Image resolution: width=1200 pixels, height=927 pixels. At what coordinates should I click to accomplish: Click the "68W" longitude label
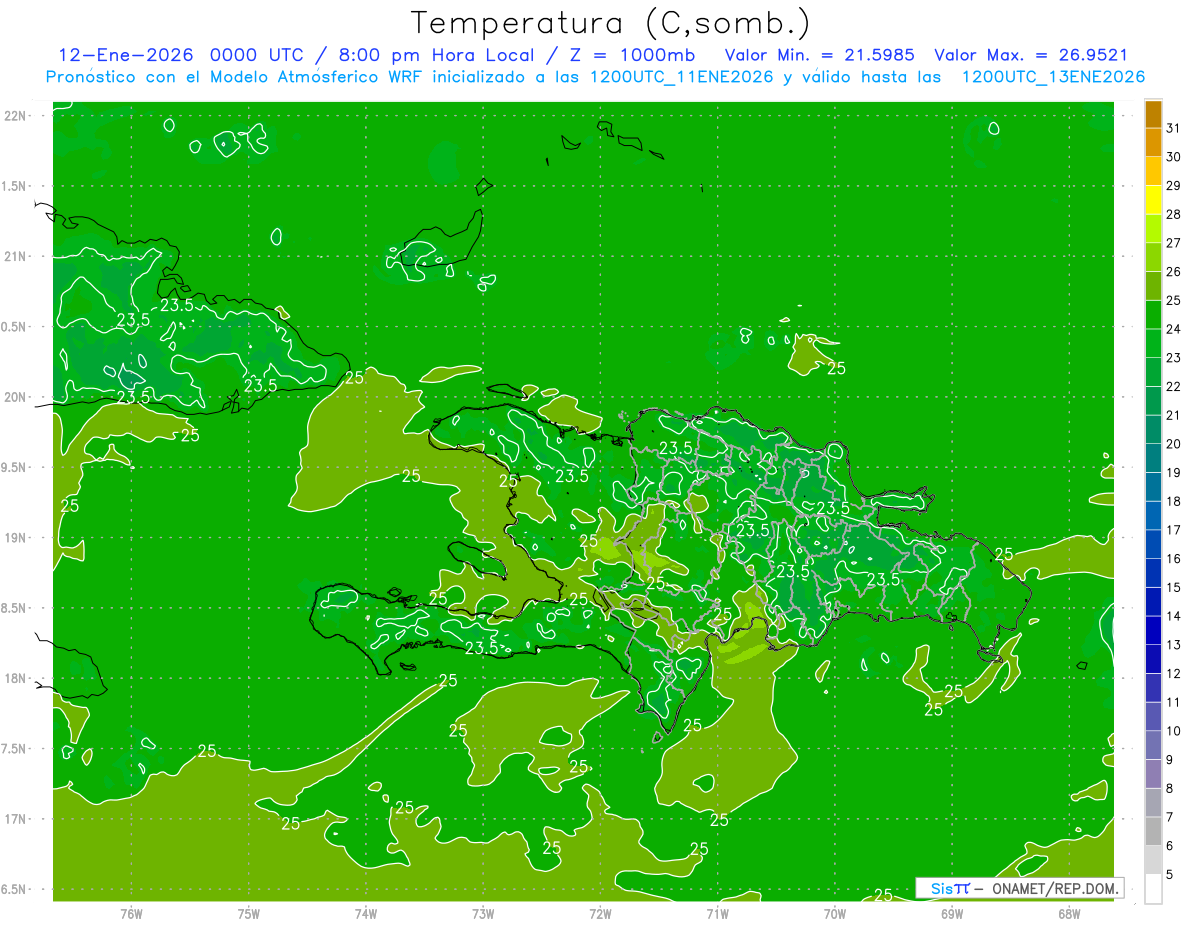(x=1069, y=914)
